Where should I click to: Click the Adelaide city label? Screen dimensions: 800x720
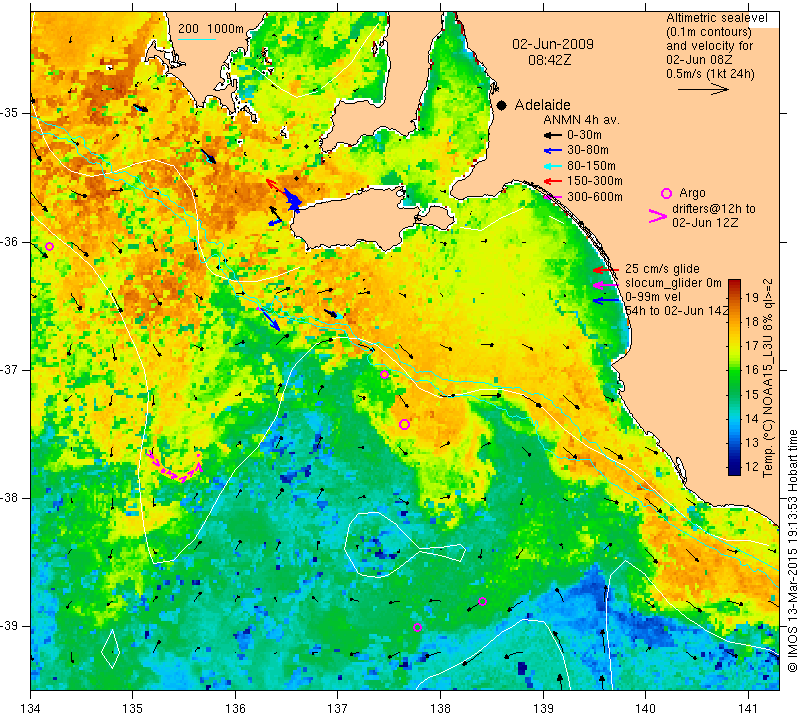(542, 105)
